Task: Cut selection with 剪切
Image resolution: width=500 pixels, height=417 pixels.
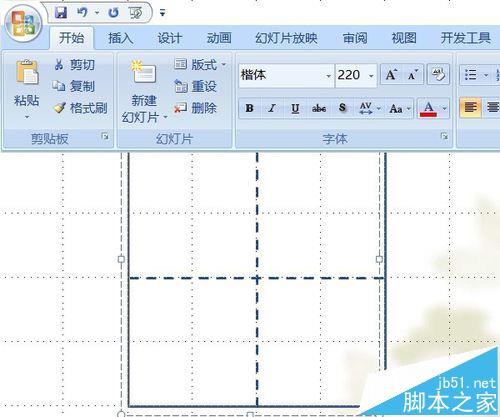Action: 75,65
